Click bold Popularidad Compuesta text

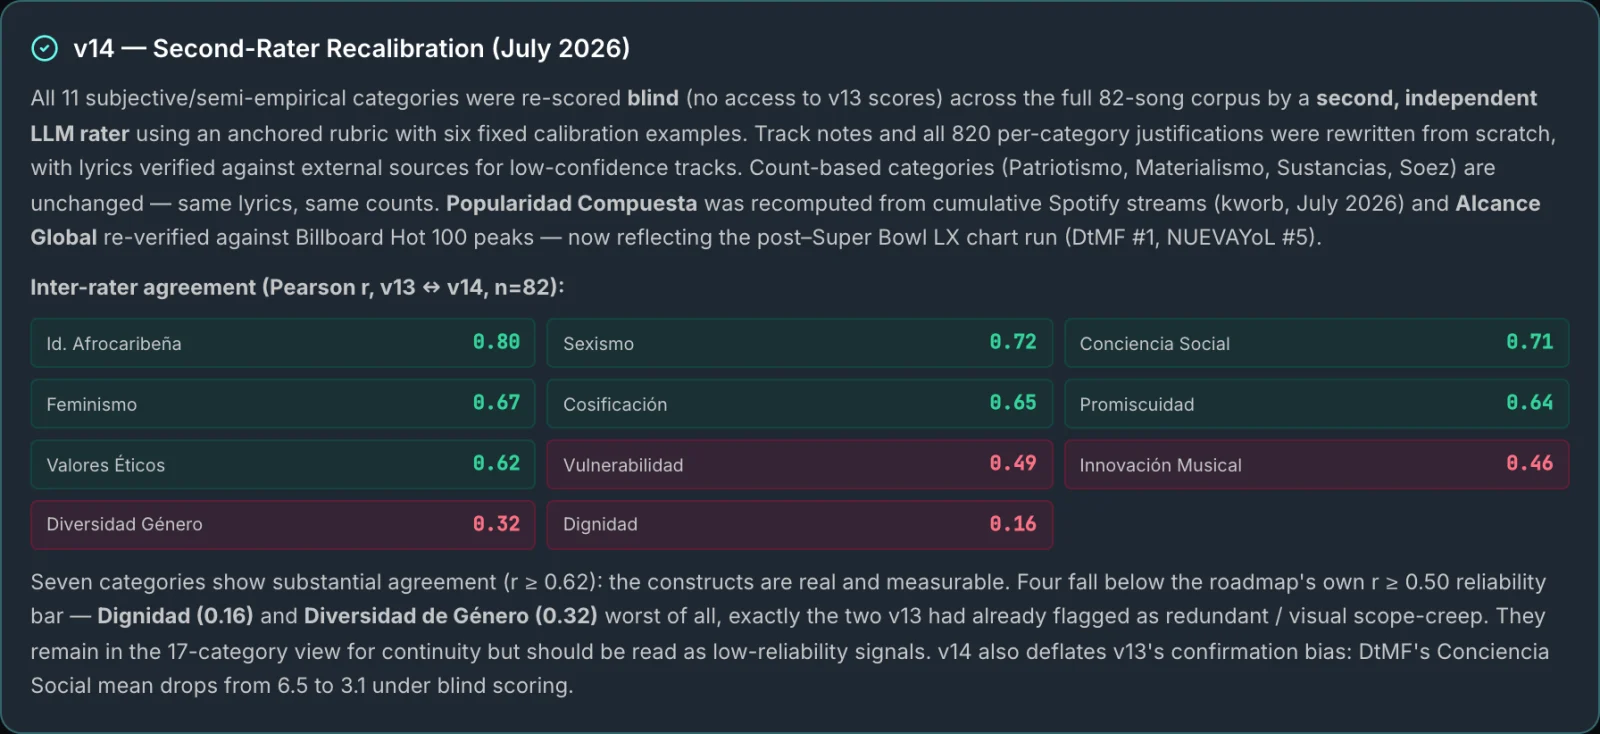(x=571, y=203)
